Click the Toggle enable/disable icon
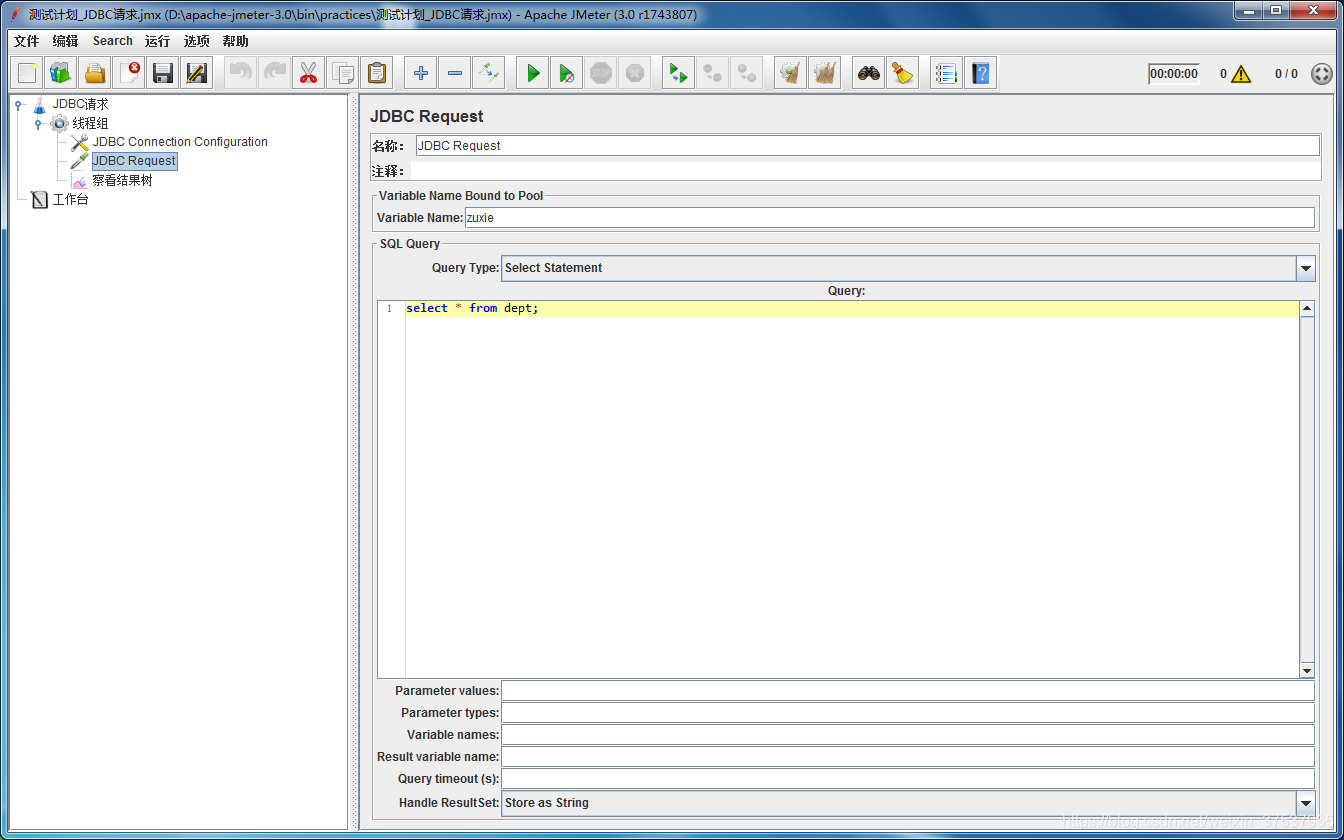The width and height of the screenshot is (1344, 840). pyautogui.click(x=489, y=73)
